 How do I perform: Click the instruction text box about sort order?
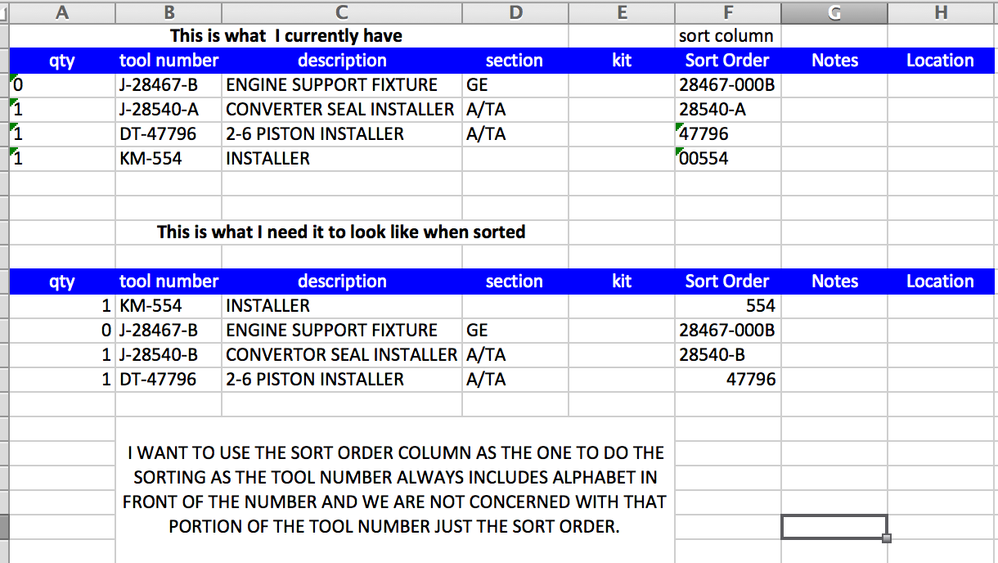pos(394,489)
